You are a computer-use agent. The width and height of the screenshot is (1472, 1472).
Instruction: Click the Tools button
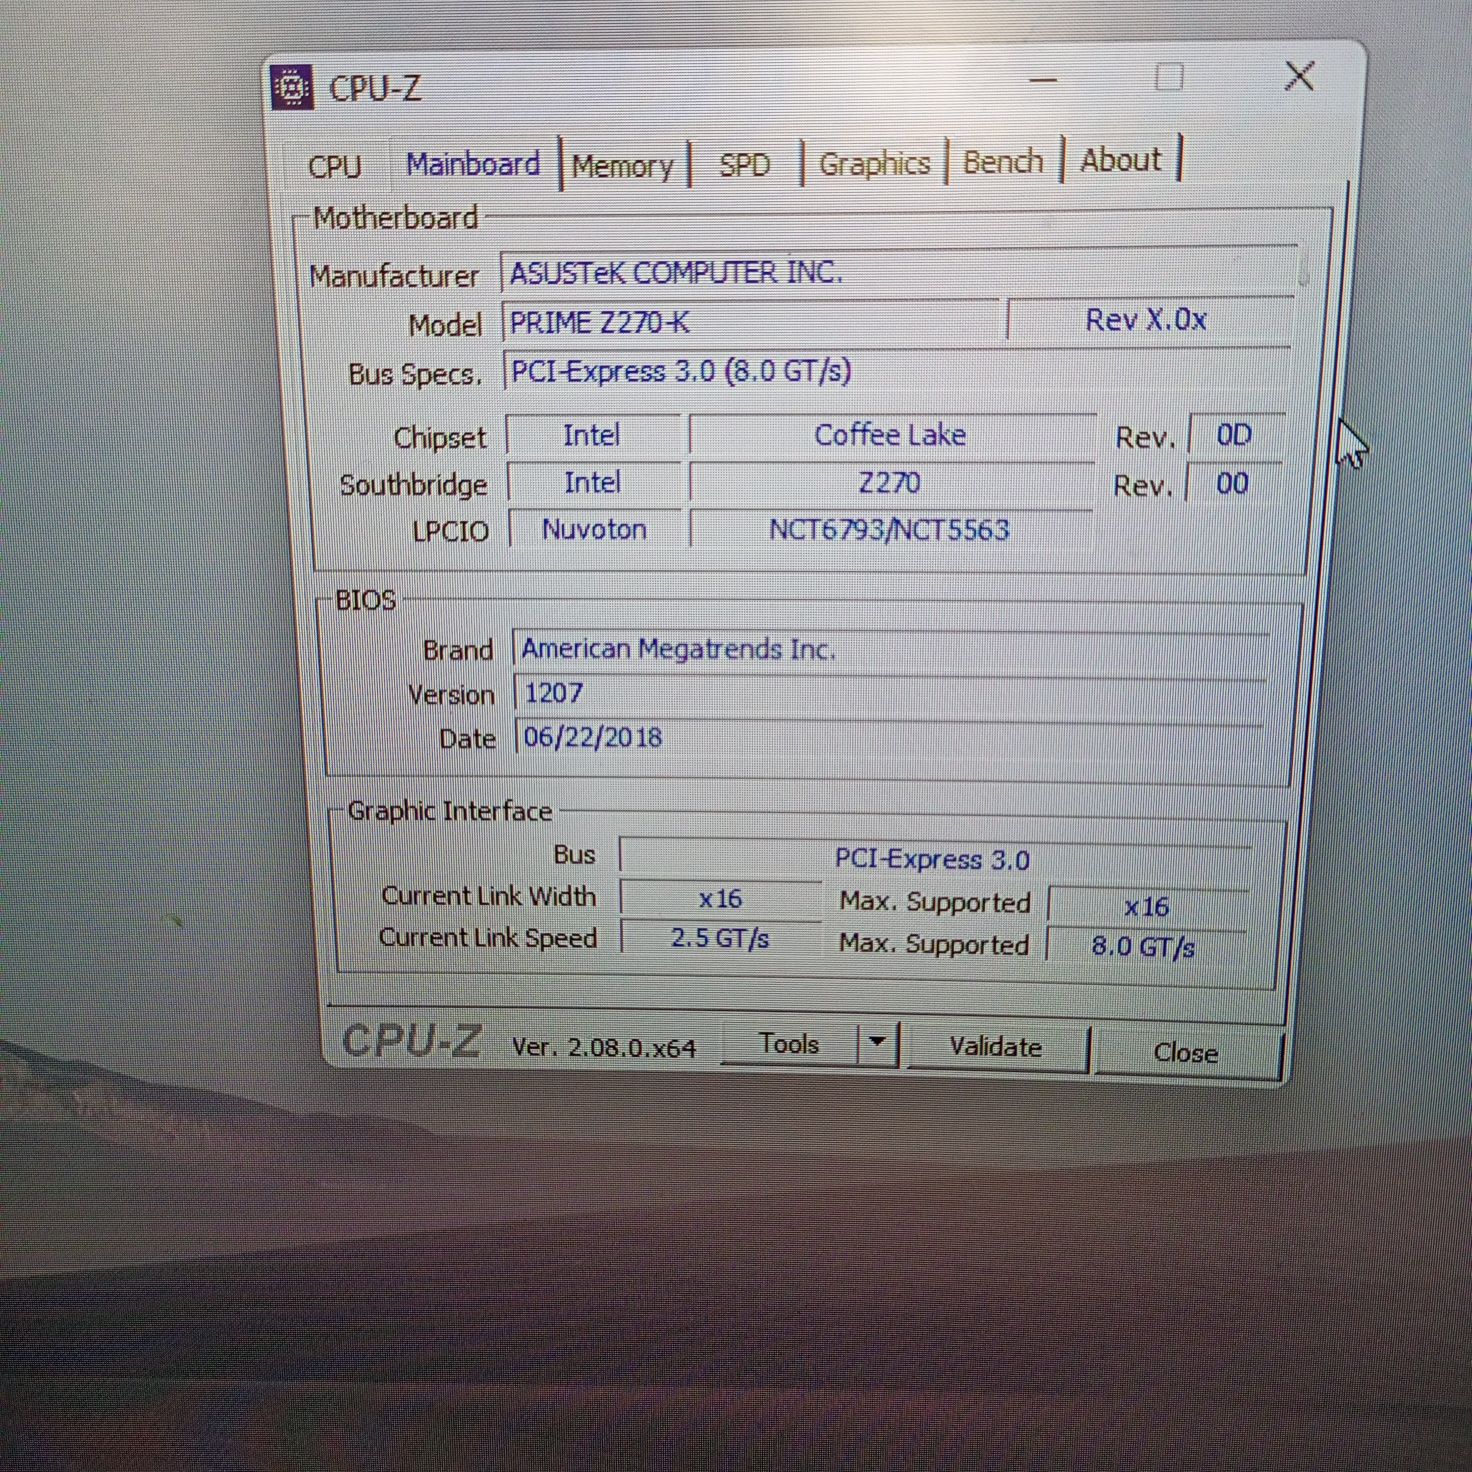point(789,1044)
